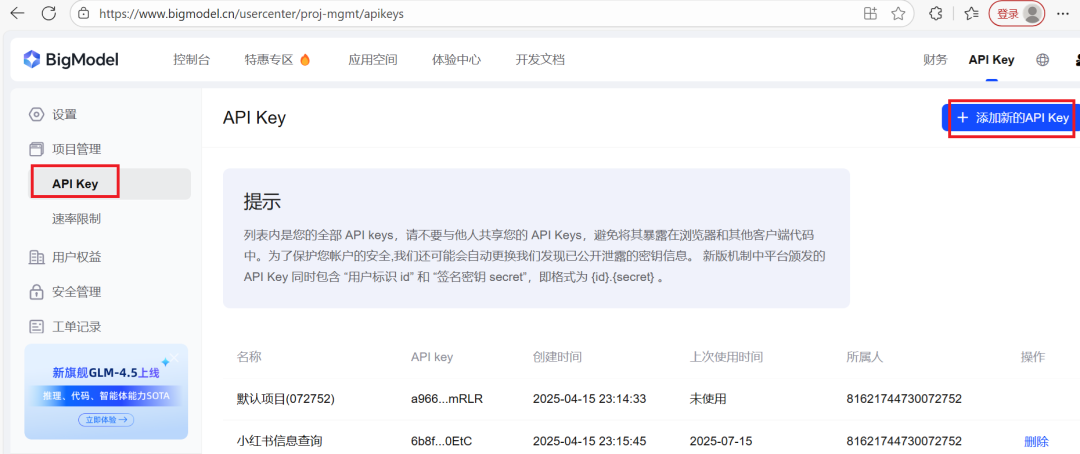Screen dimensions: 1080x454
Task: Click 立即体验 in promo banner
Action: pos(106,419)
